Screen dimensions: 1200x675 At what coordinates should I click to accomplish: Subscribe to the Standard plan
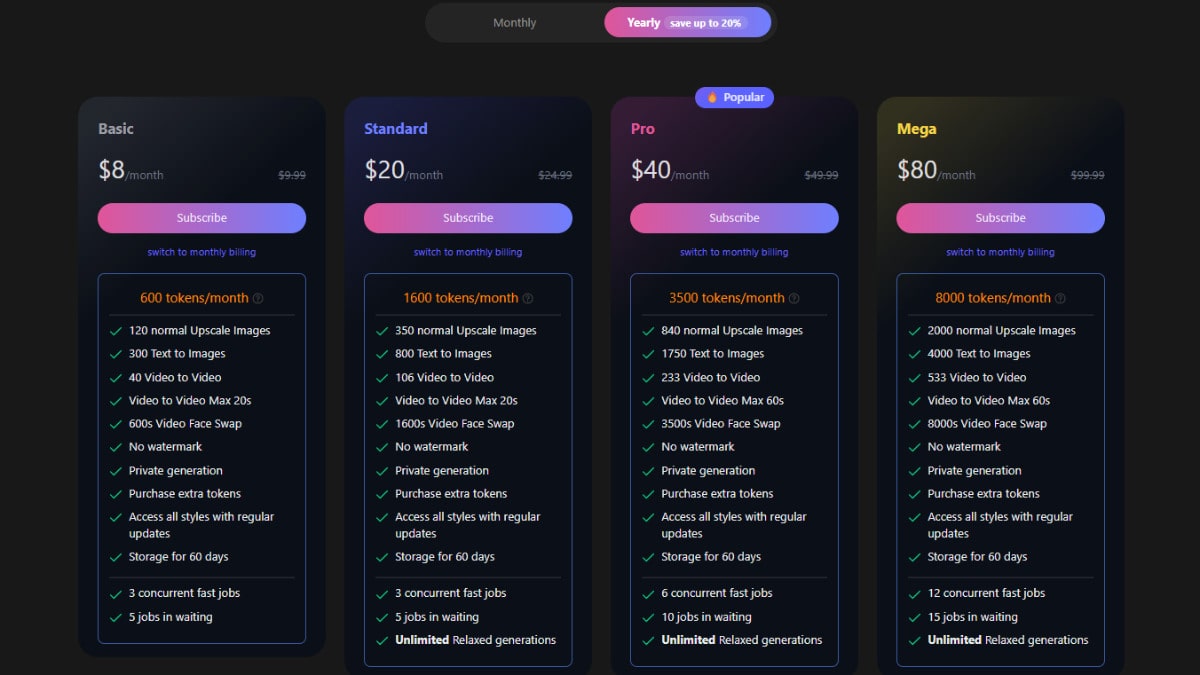click(x=468, y=218)
